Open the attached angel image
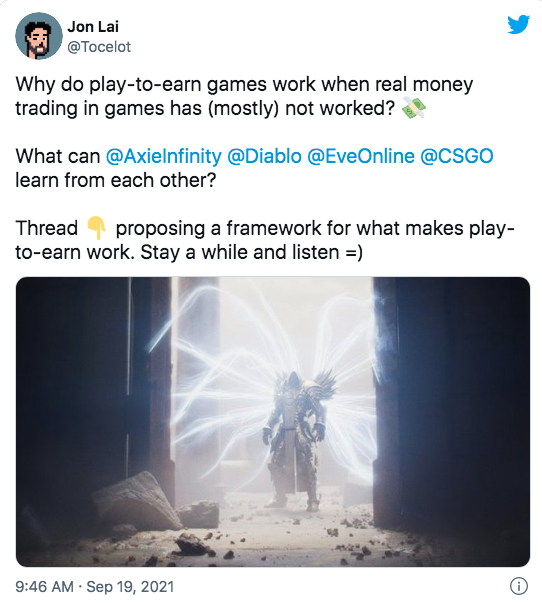This screenshot has height=603, width=542. pyautogui.click(x=273, y=421)
